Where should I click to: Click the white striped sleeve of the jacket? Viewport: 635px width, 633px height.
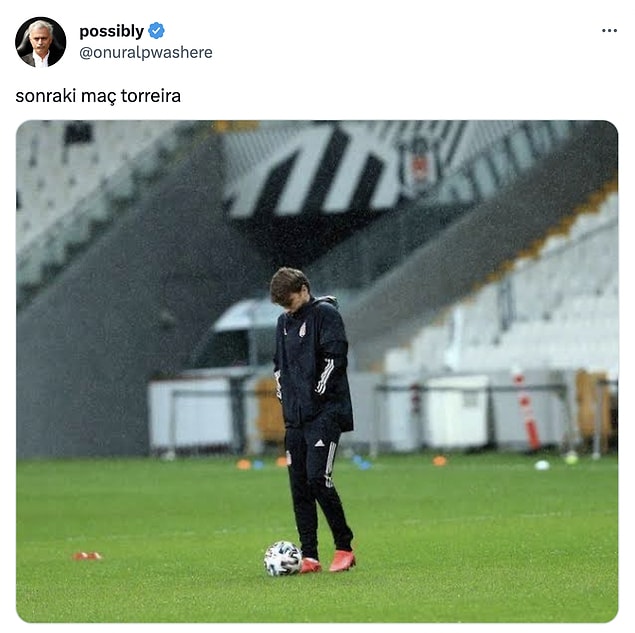(326, 377)
